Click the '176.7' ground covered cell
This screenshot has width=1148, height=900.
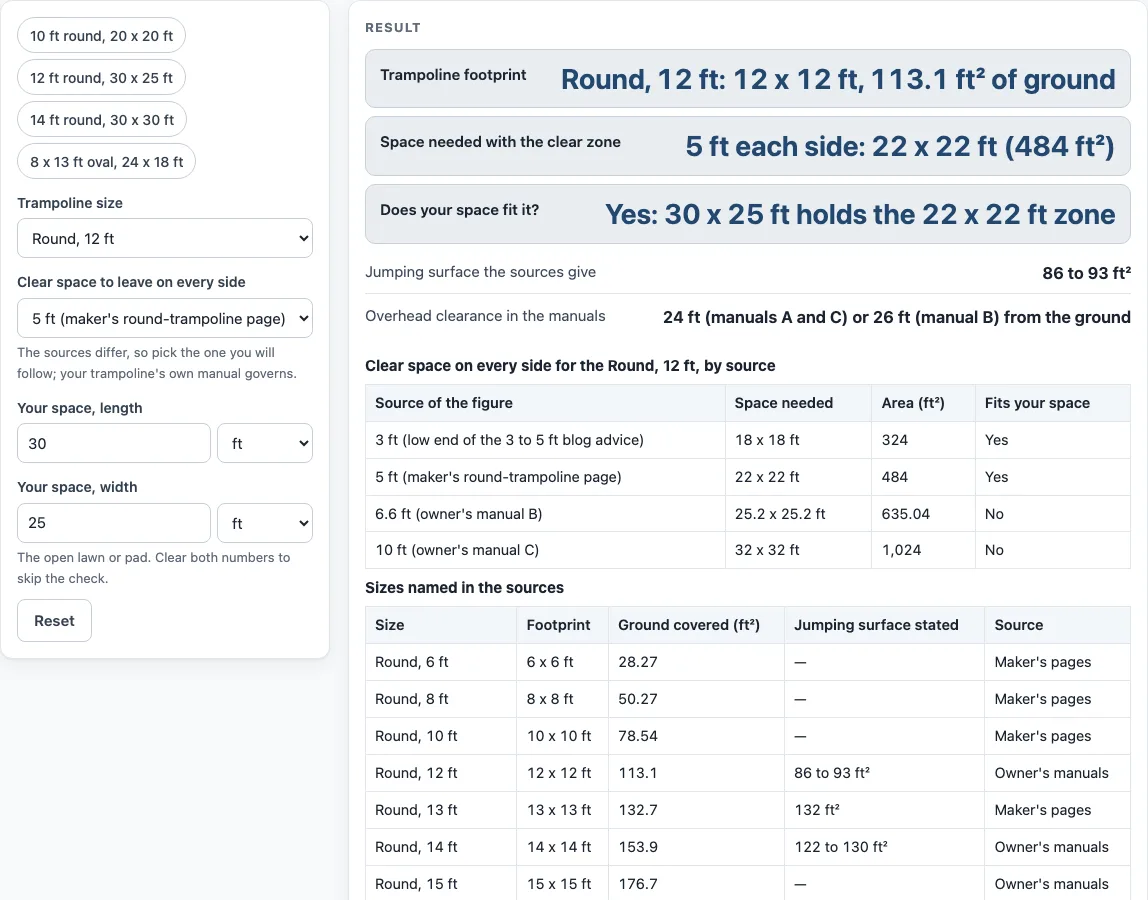click(696, 884)
